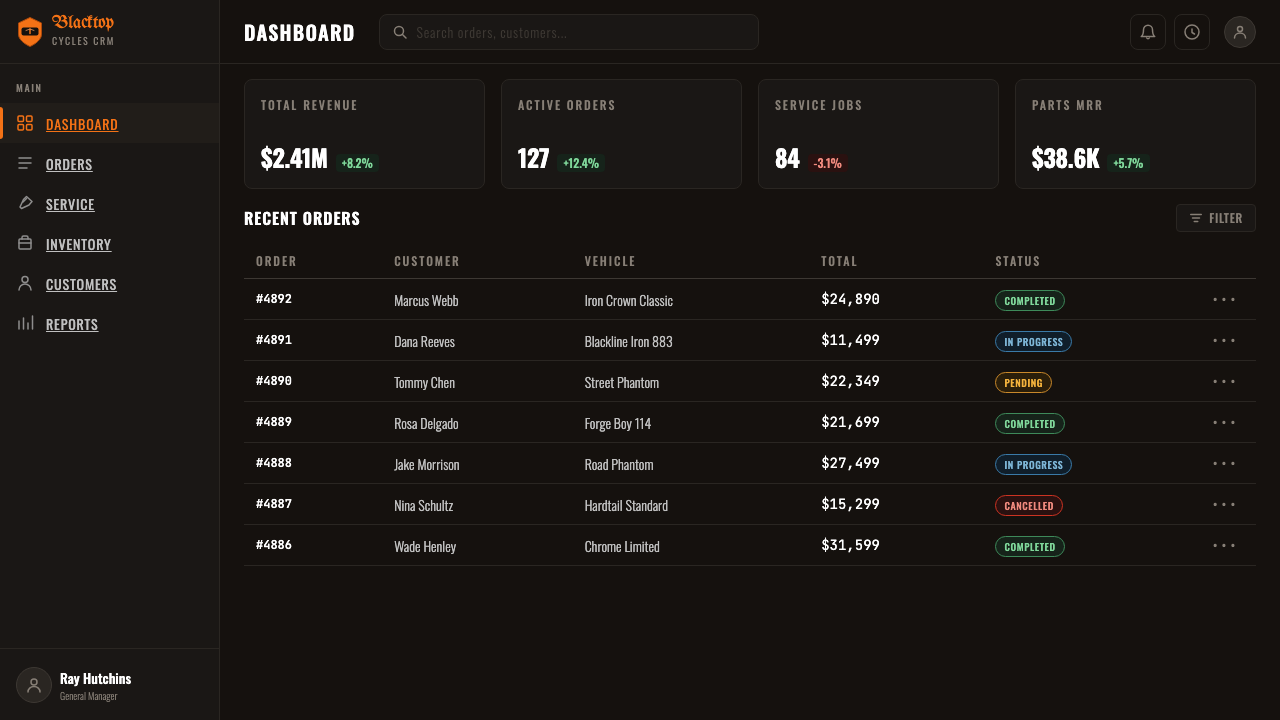The height and width of the screenshot is (720, 1280).
Task: Open the actions menu for order #4892
Action: click(1224, 299)
